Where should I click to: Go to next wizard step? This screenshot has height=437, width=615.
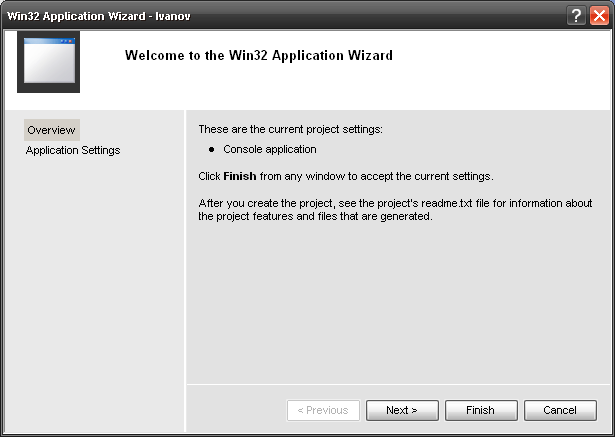pos(402,410)
